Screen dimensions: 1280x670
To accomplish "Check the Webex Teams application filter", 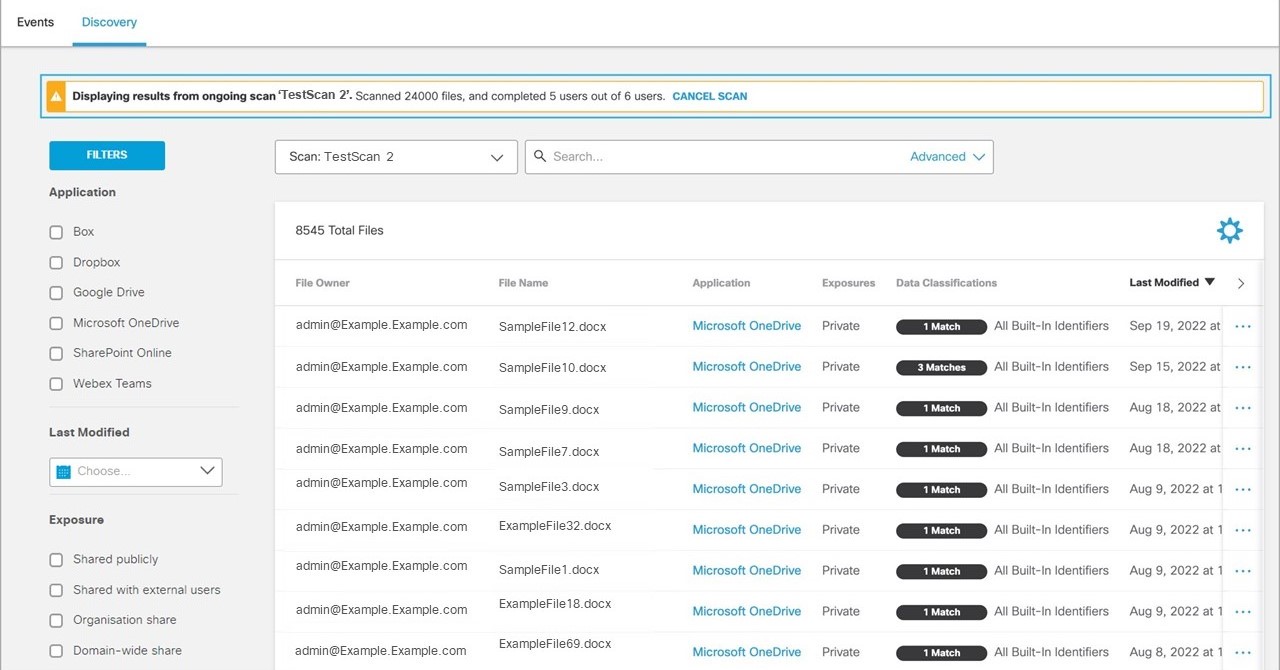I will tap(56, 384).
